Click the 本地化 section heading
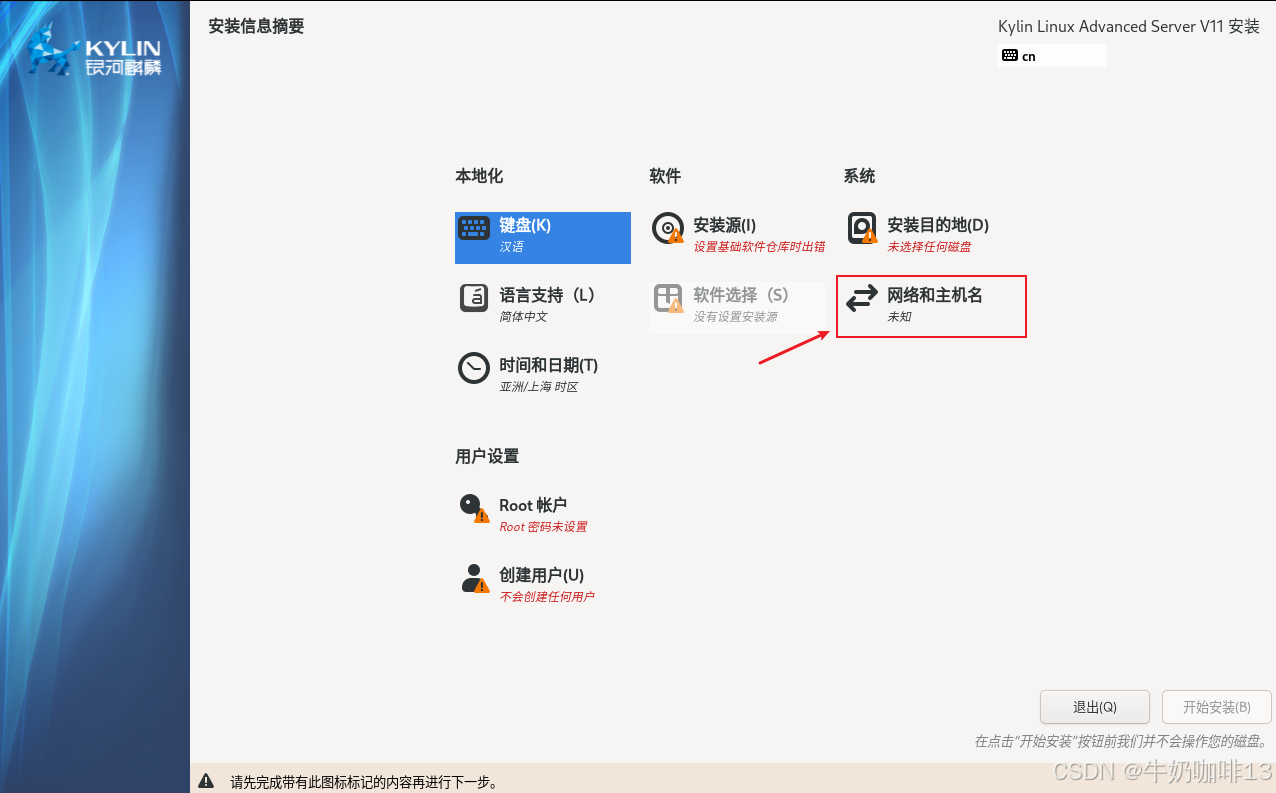The height and width of the screenshot is (793, 1276). click(479, 176)
